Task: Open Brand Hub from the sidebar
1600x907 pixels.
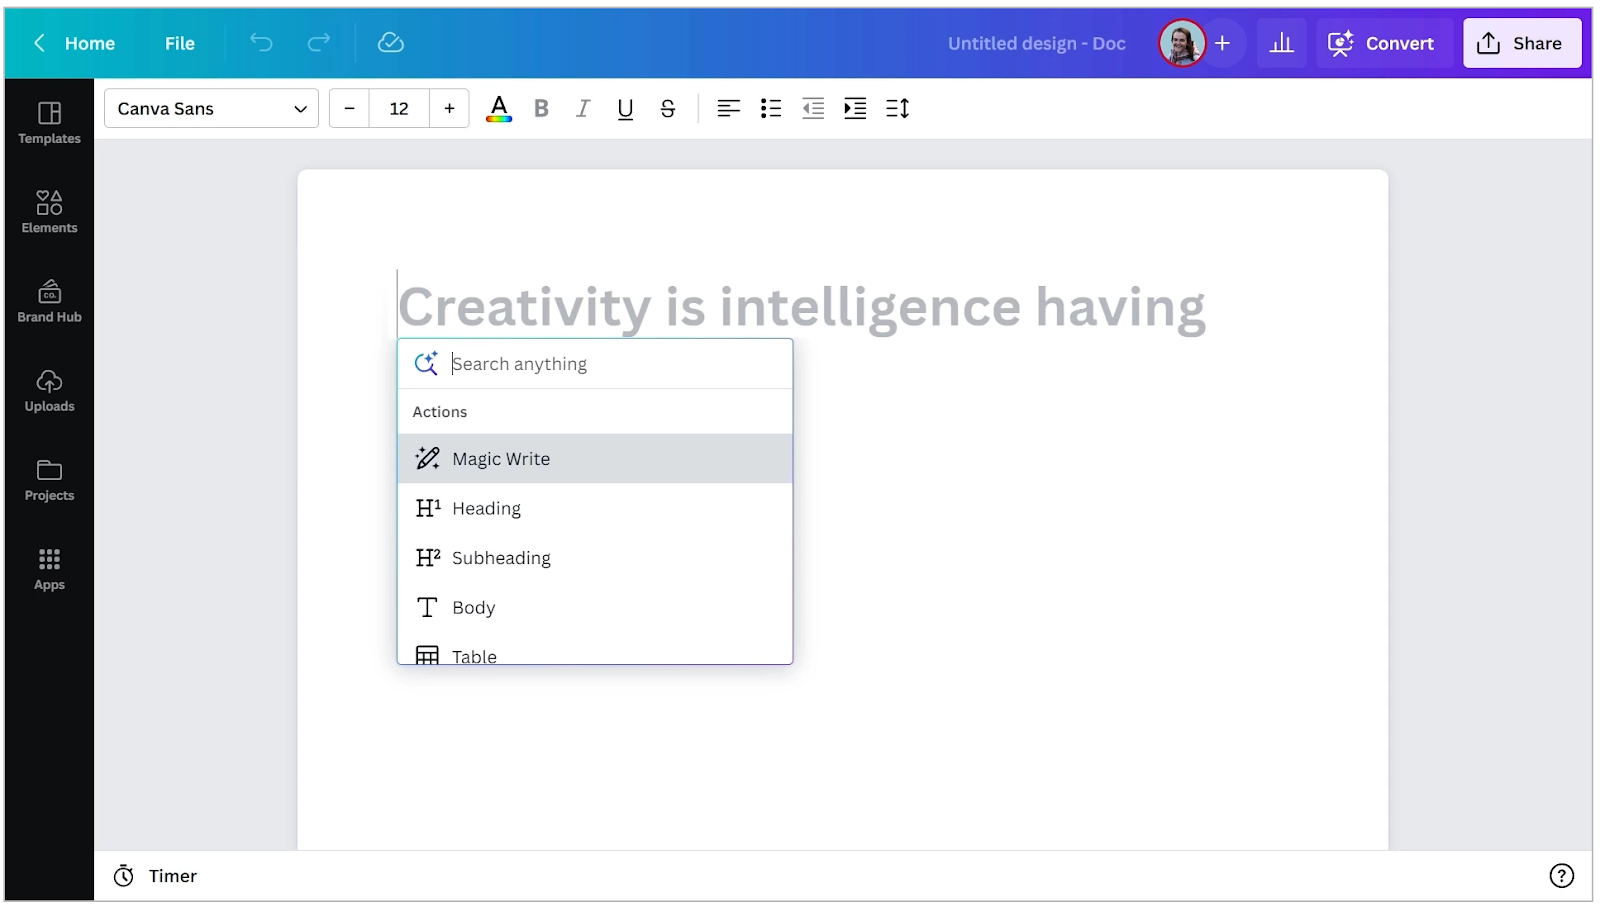Action: coord(48,300)
